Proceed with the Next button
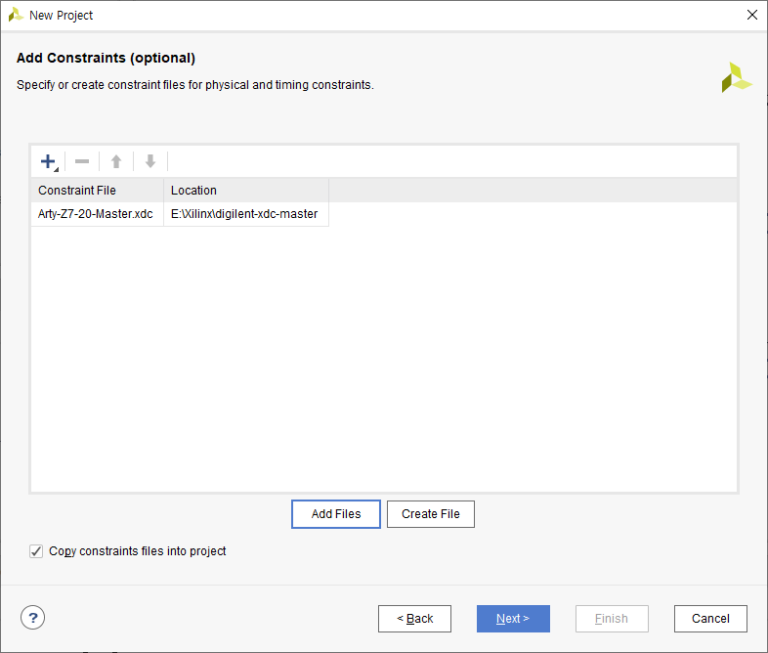 point(513,619)
